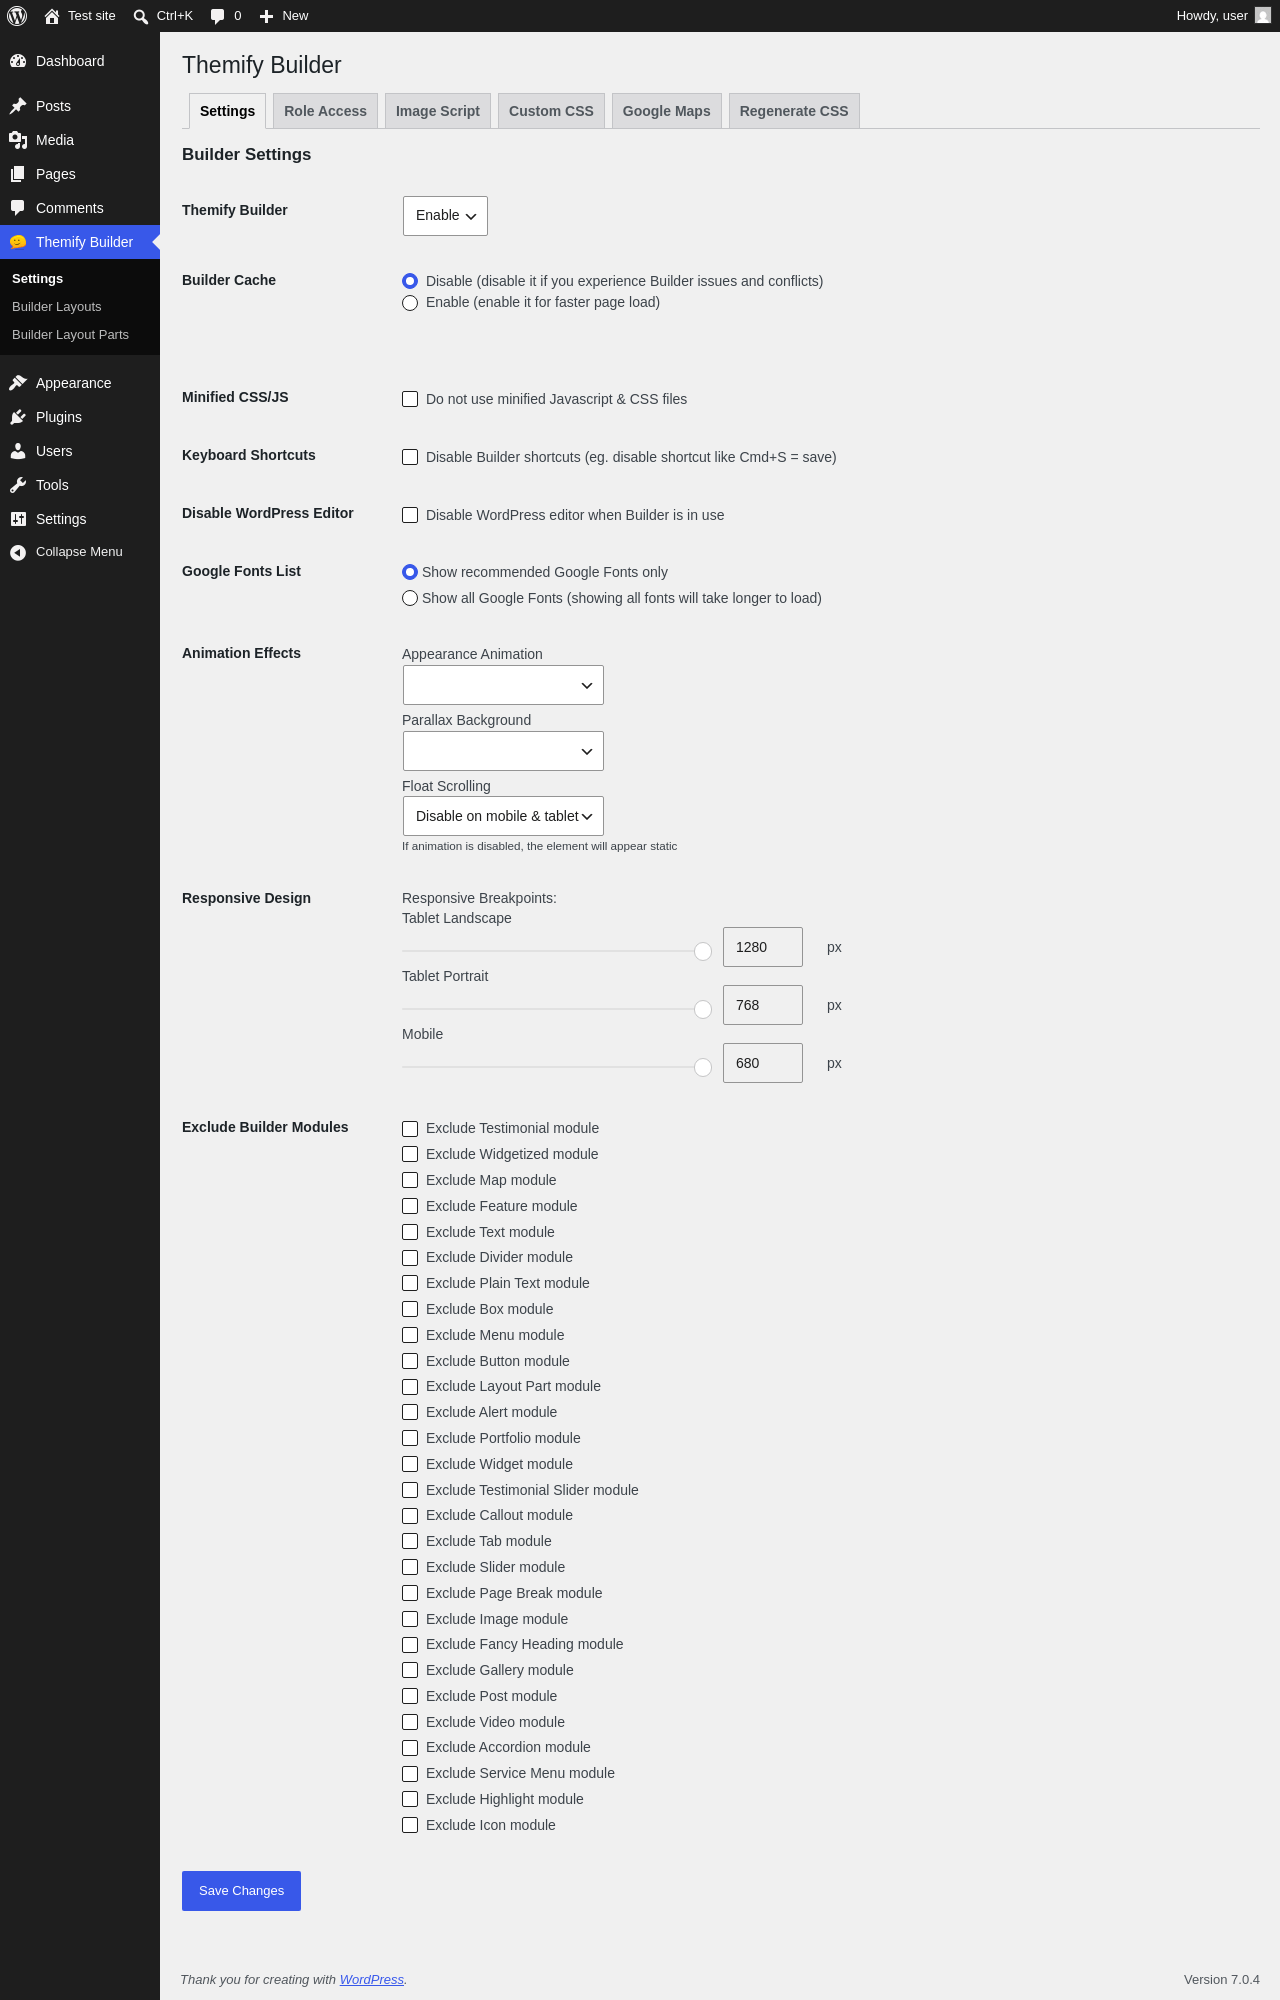Open the search magnifier icon
Image resolution: width=1280 pixels, height=2000 pixels.
pyautogui.click(x=141, y=16)
